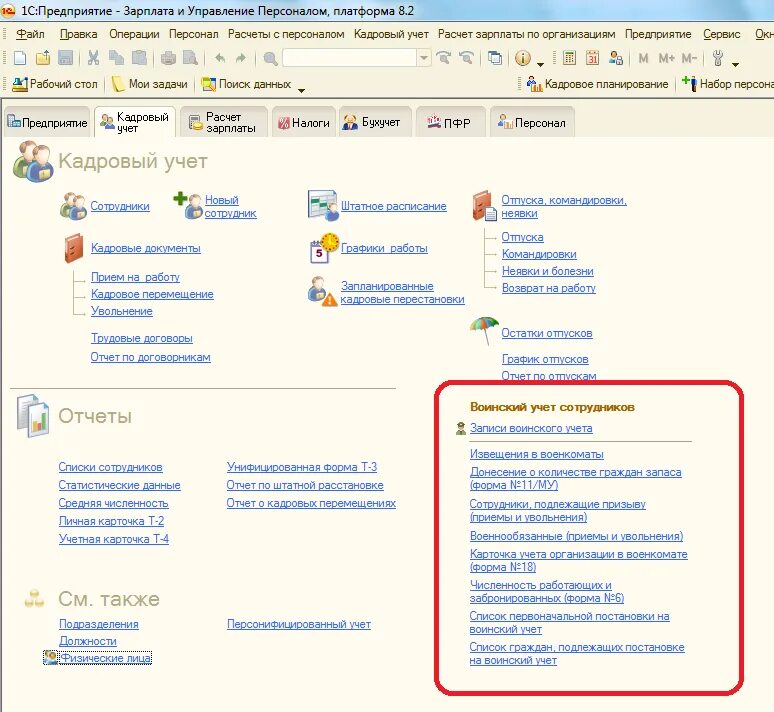Open the Предприятие menu in menu bar
This screenshot has width=774, height=712.
[x=658, y=34]
